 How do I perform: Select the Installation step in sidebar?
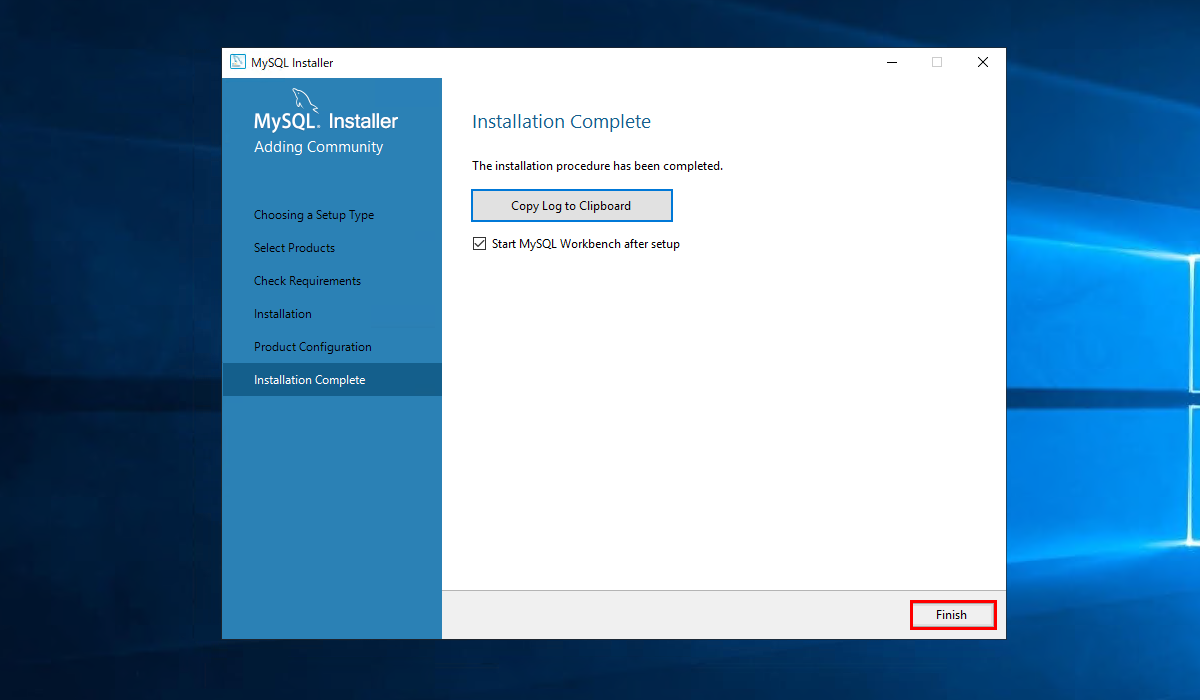283,314
